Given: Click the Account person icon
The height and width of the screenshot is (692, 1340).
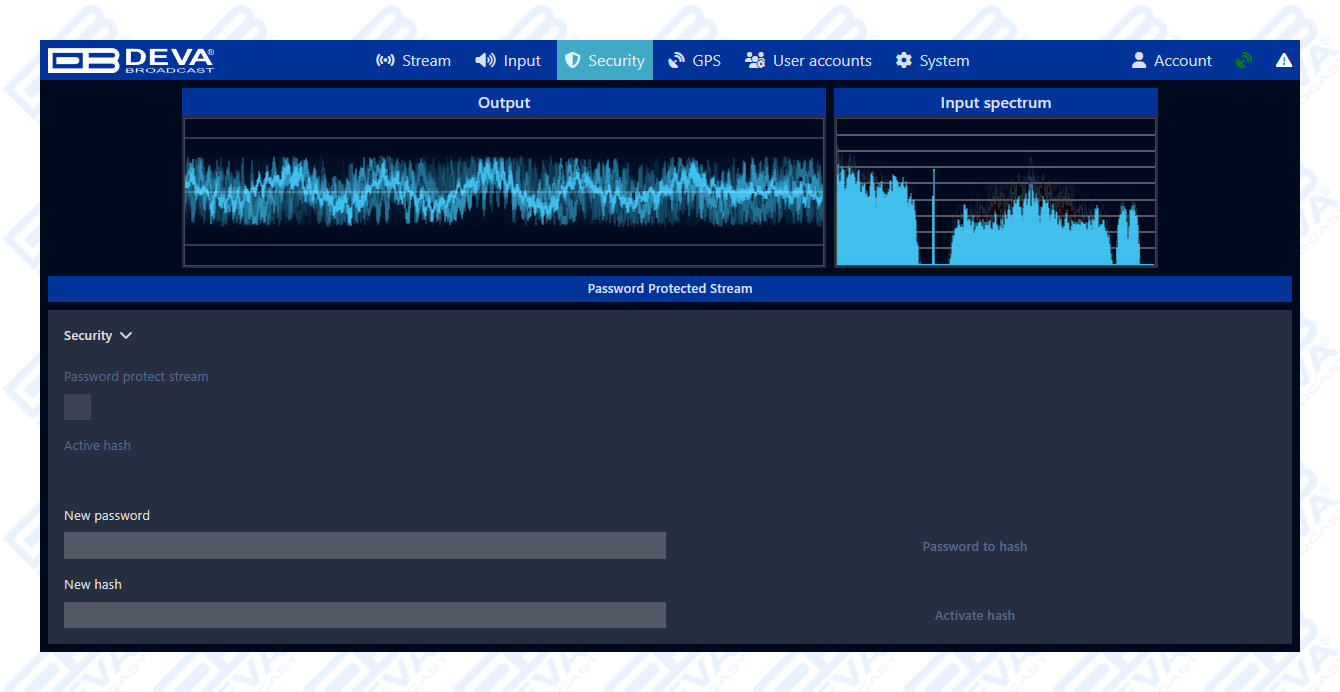Looking at the screenshot, I should point(1138,60).
